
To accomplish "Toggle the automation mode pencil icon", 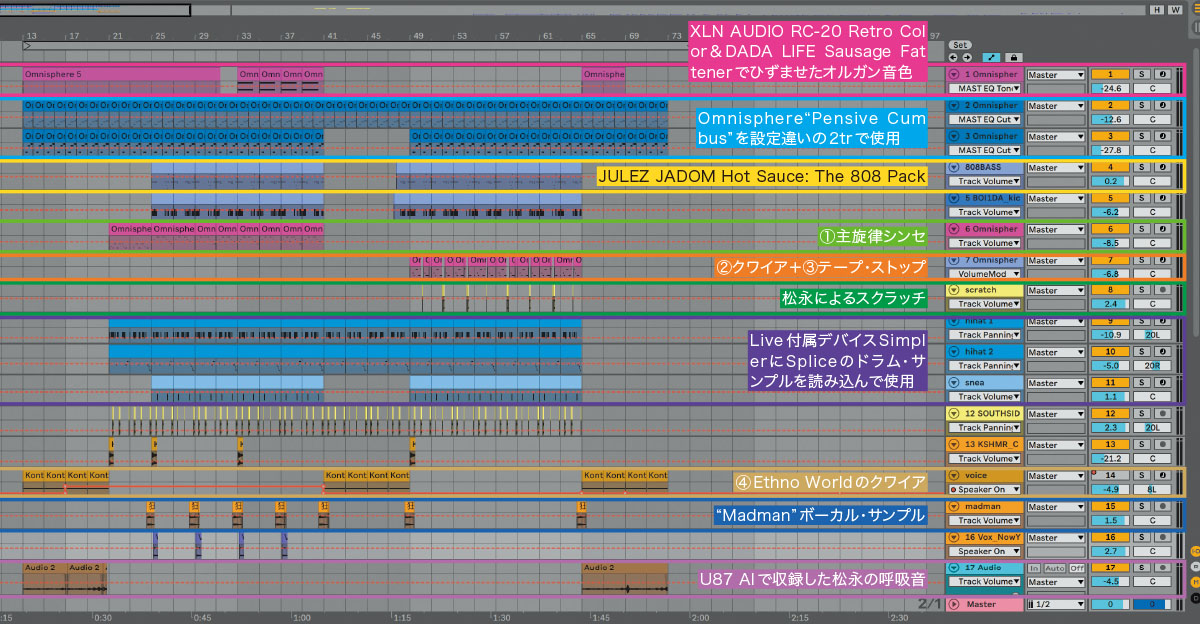I will pos(991,58).
